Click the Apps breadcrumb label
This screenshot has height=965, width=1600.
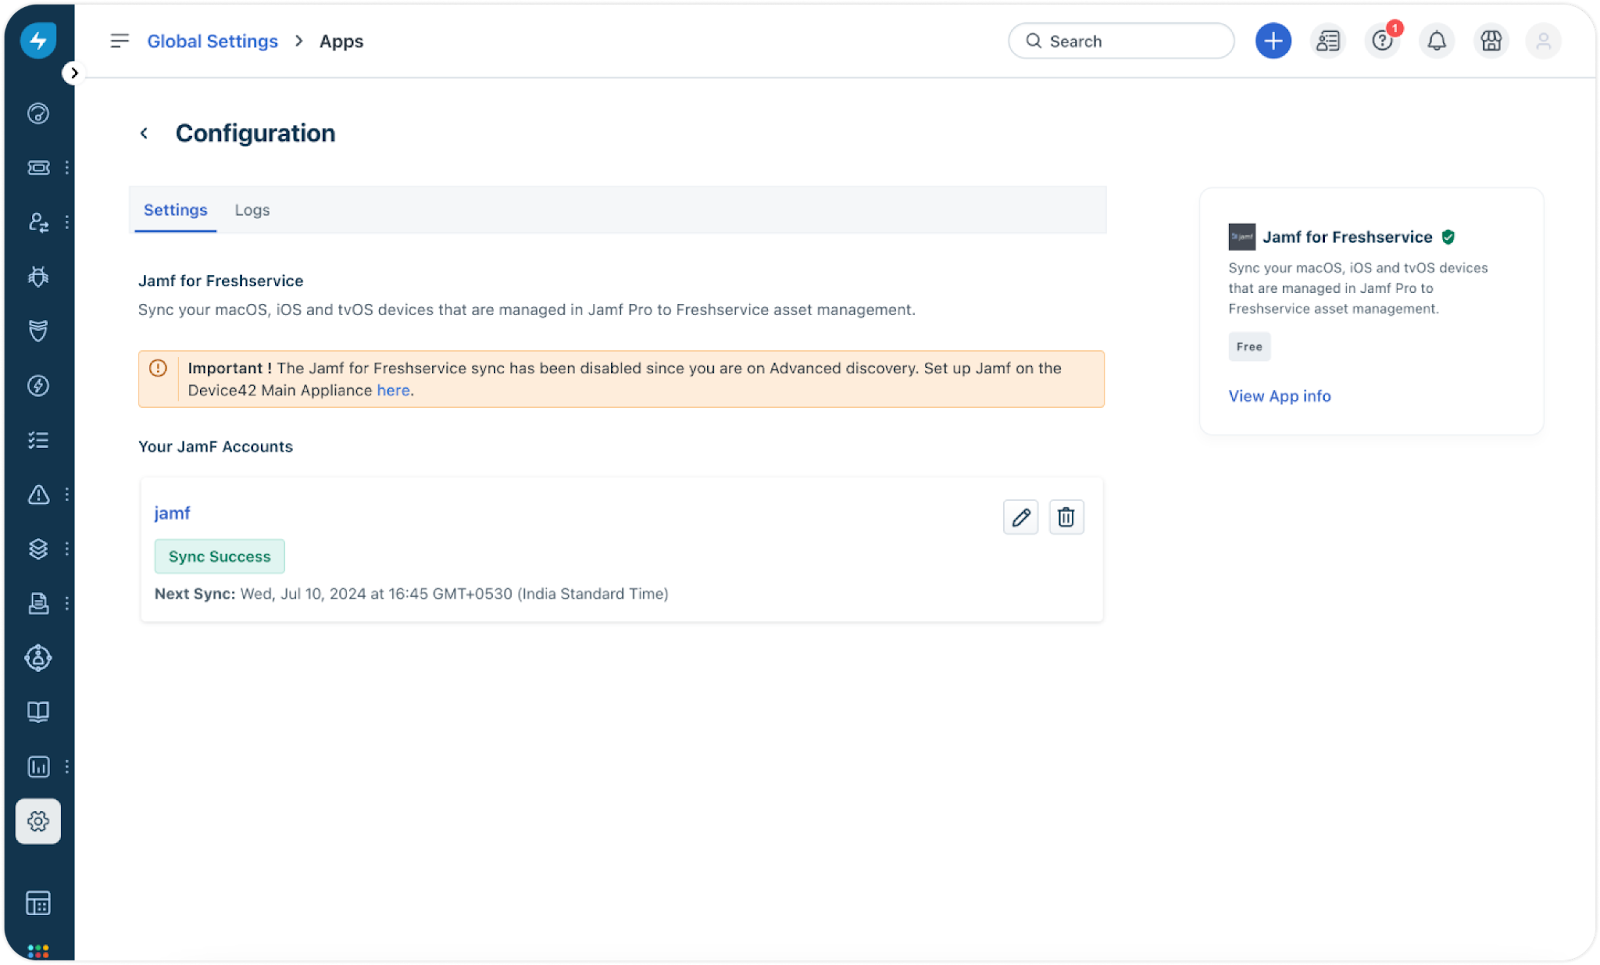341,41
